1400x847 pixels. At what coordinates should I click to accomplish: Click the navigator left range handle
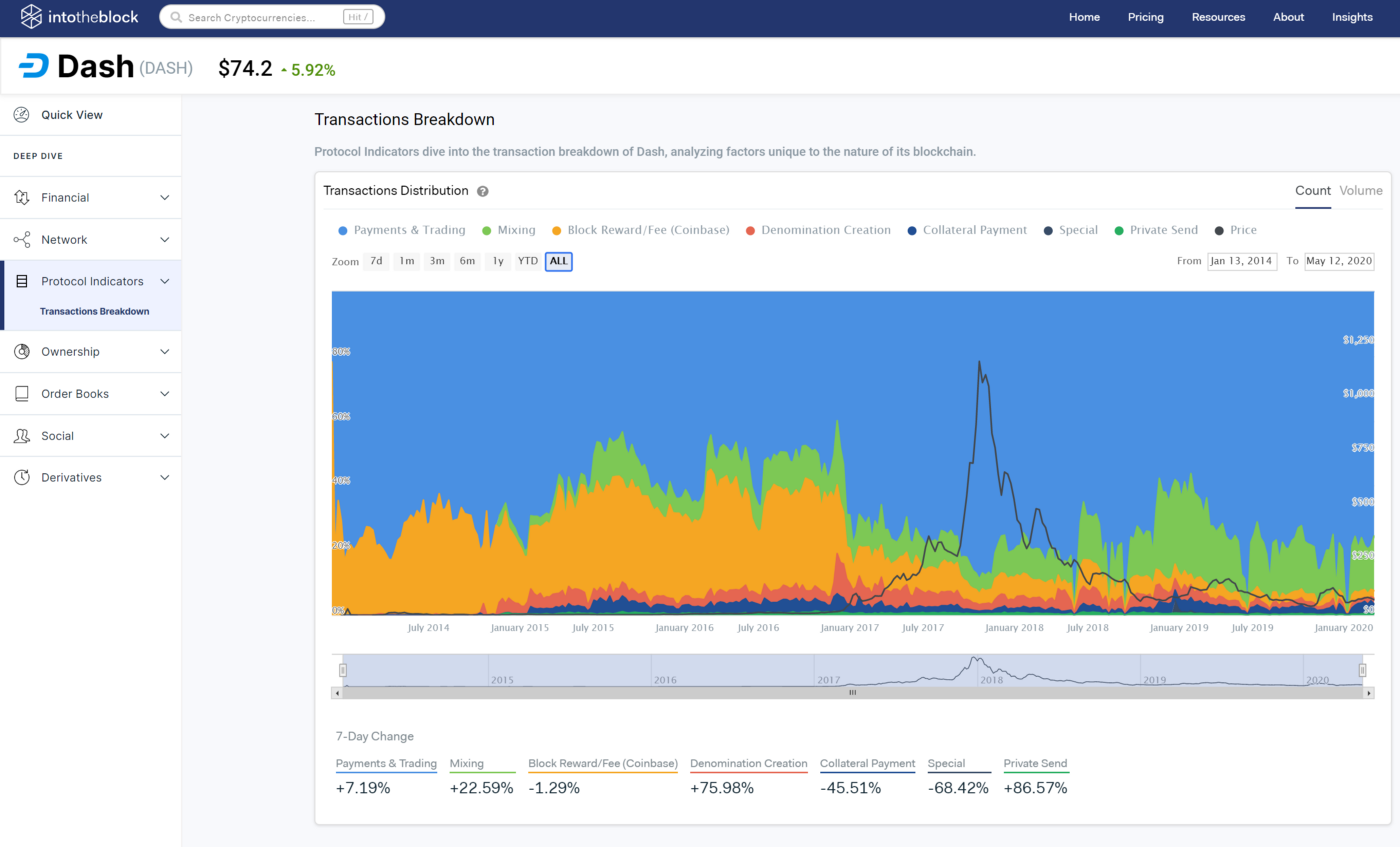point(342,670)
